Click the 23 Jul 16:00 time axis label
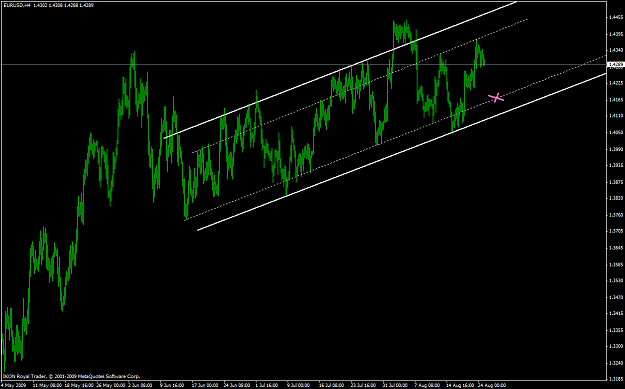This screenshot has height=389, width=625. tap(364, 385)
